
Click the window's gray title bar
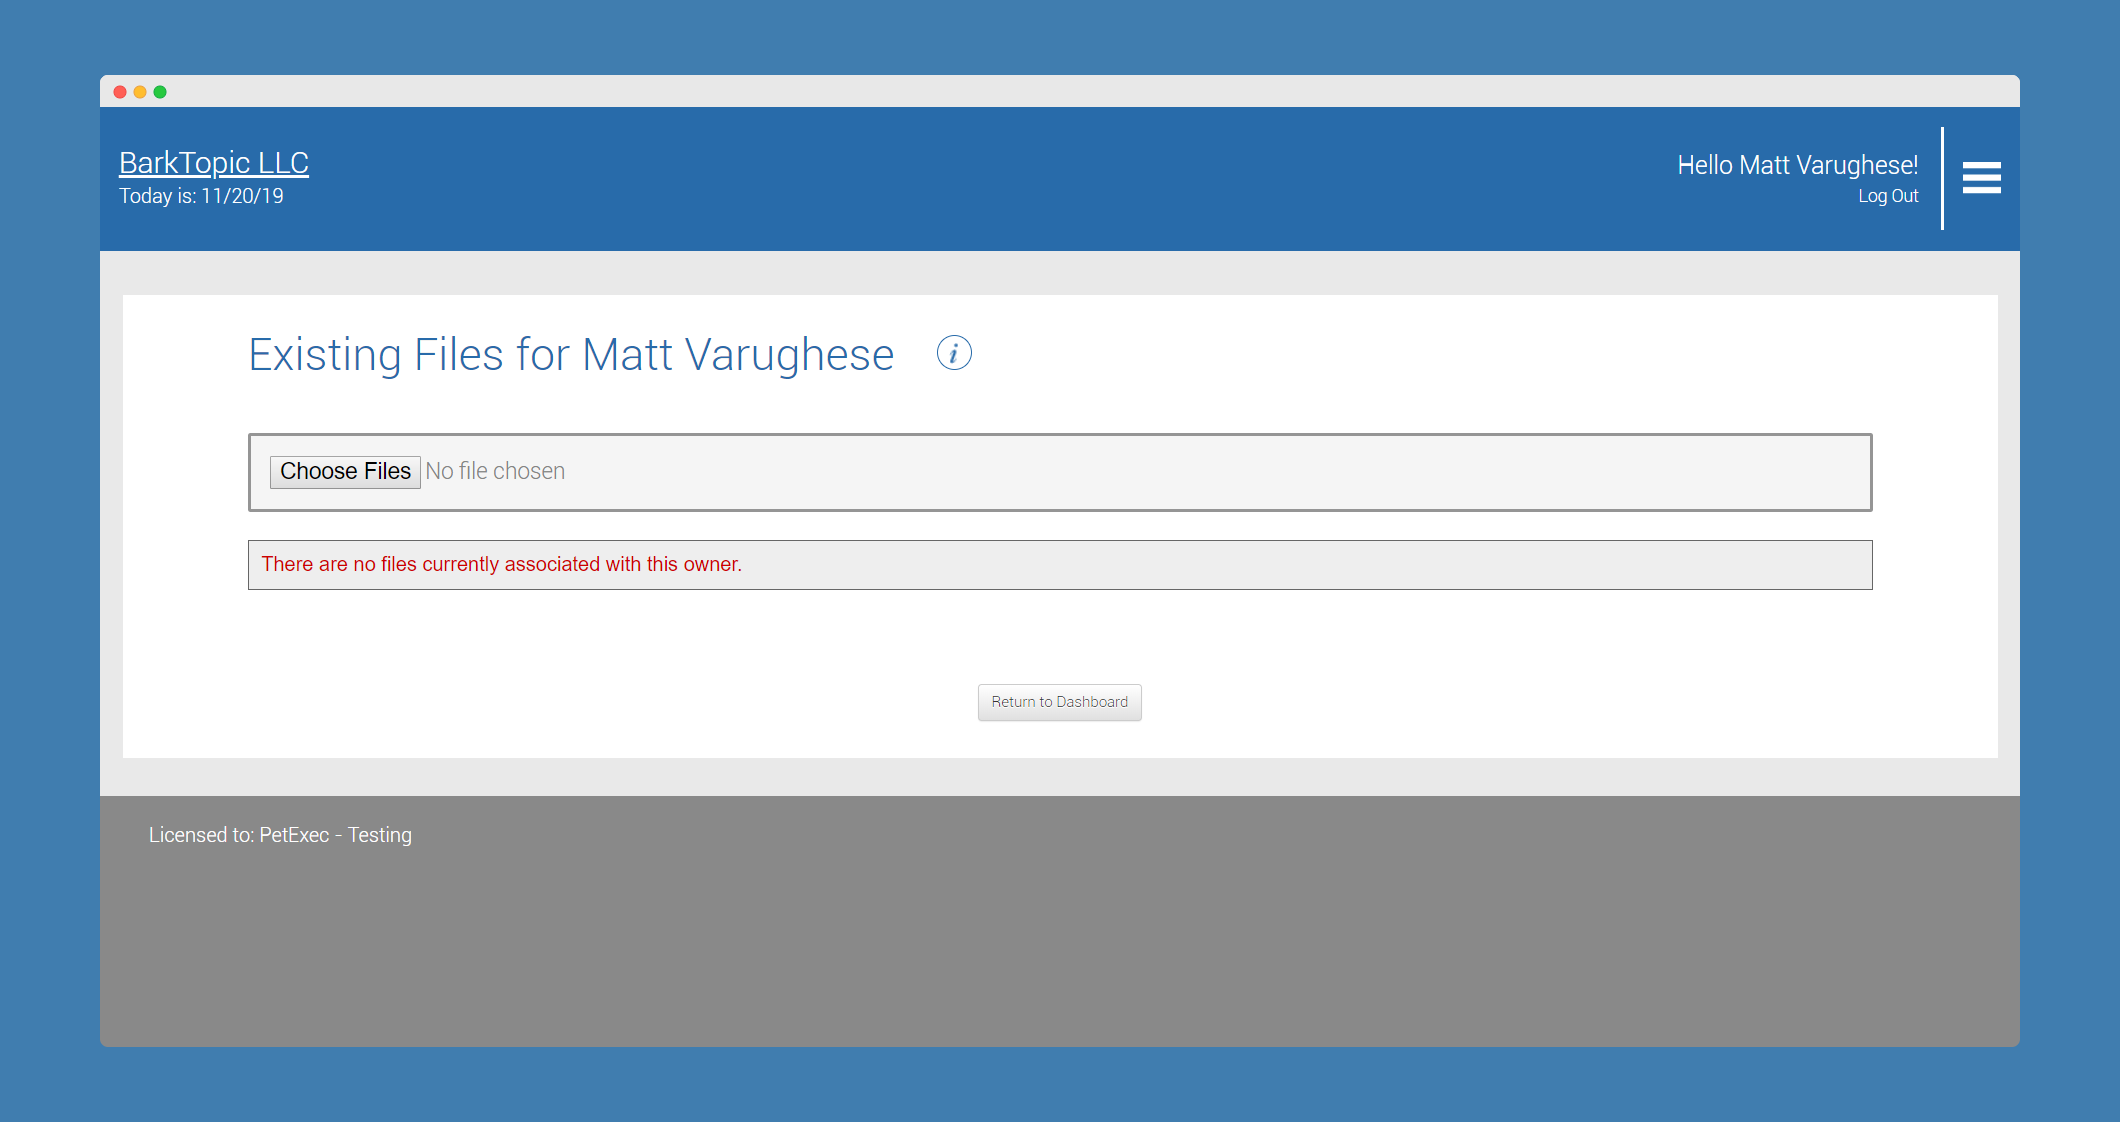tap(1060, 91)
